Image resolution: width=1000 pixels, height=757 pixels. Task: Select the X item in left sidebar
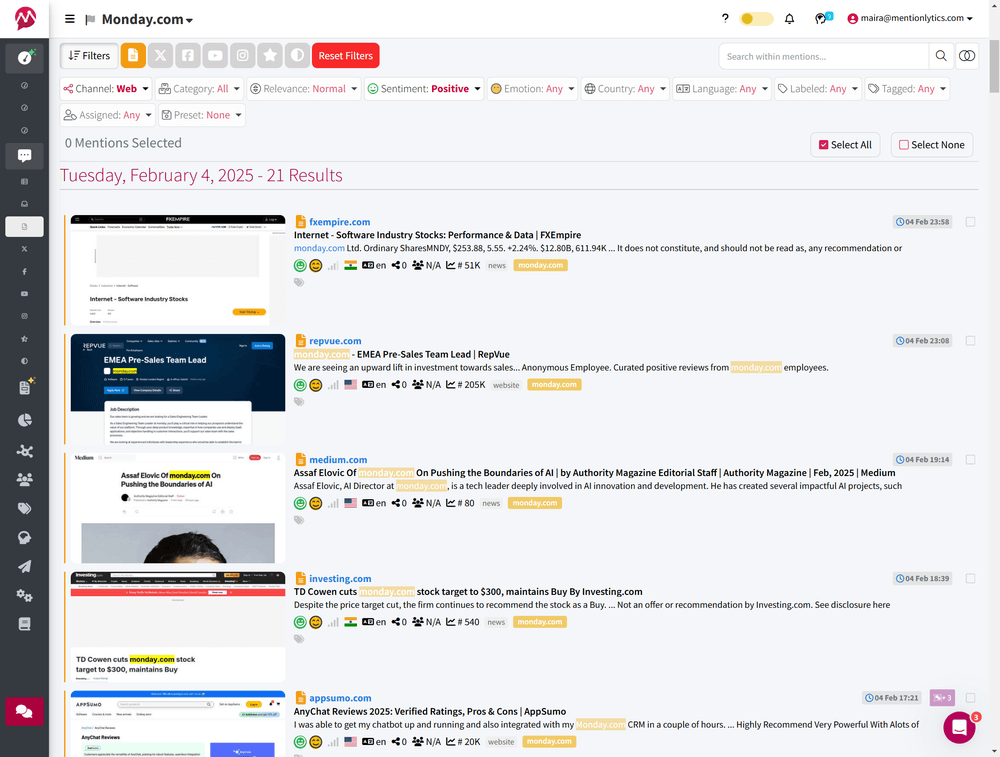click(x=25, y=249)
